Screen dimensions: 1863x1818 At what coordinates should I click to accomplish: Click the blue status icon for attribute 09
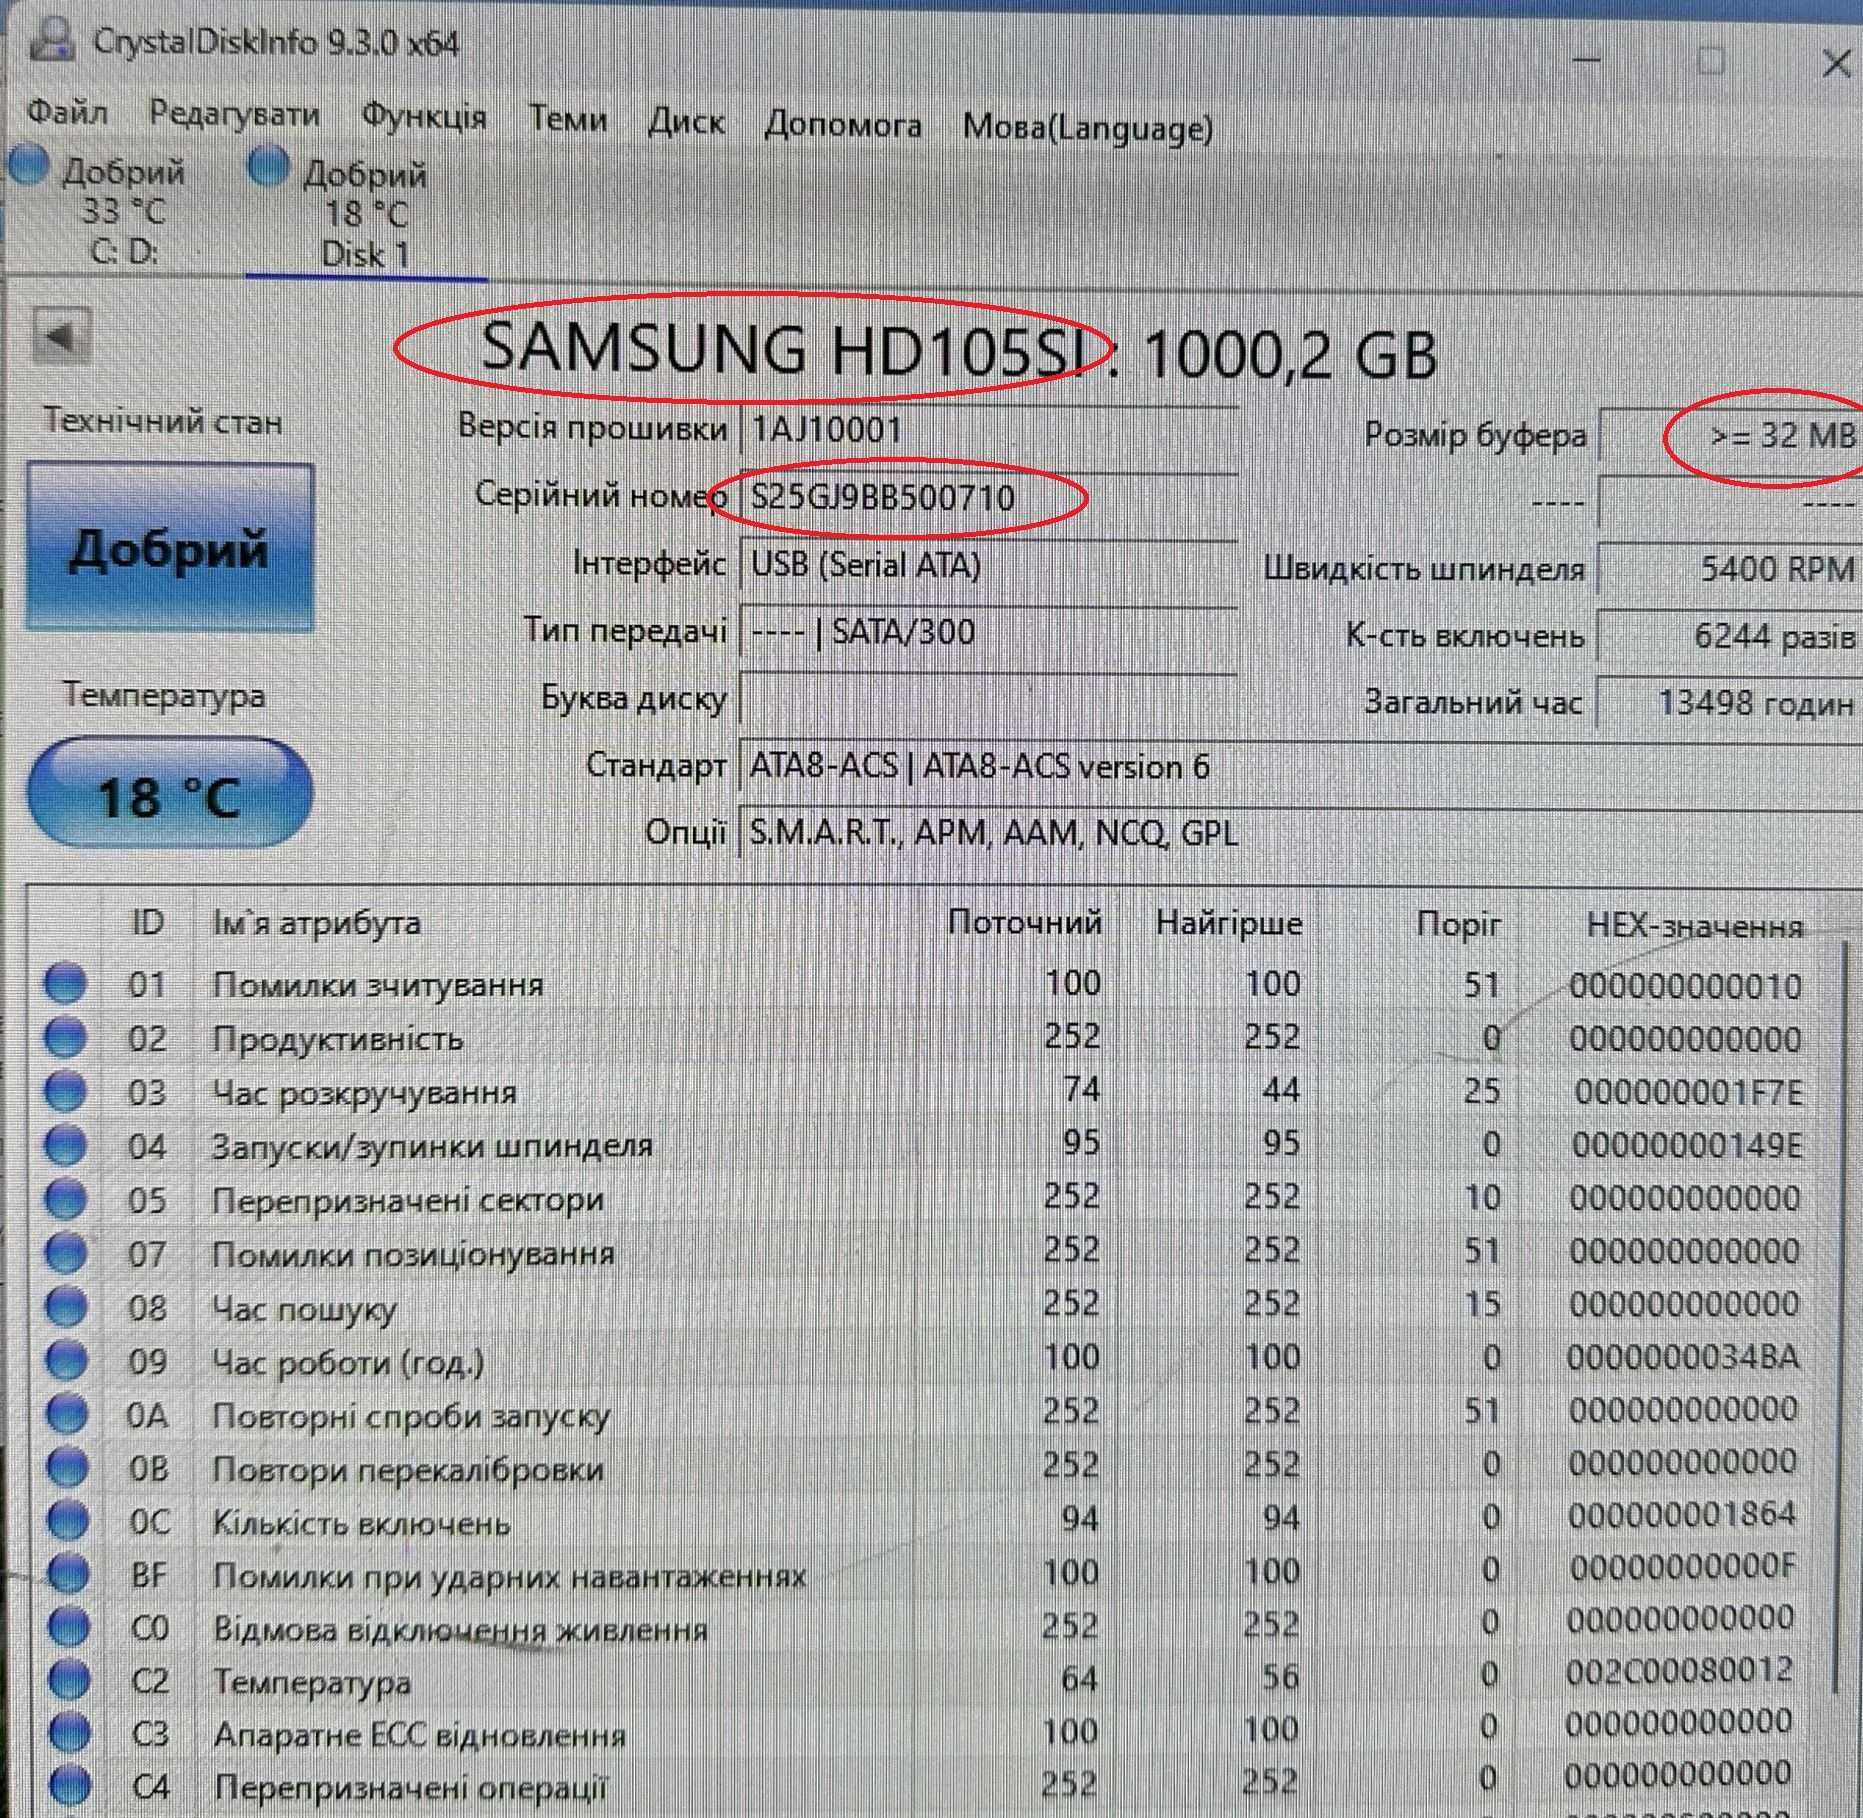pos(67,1360)
